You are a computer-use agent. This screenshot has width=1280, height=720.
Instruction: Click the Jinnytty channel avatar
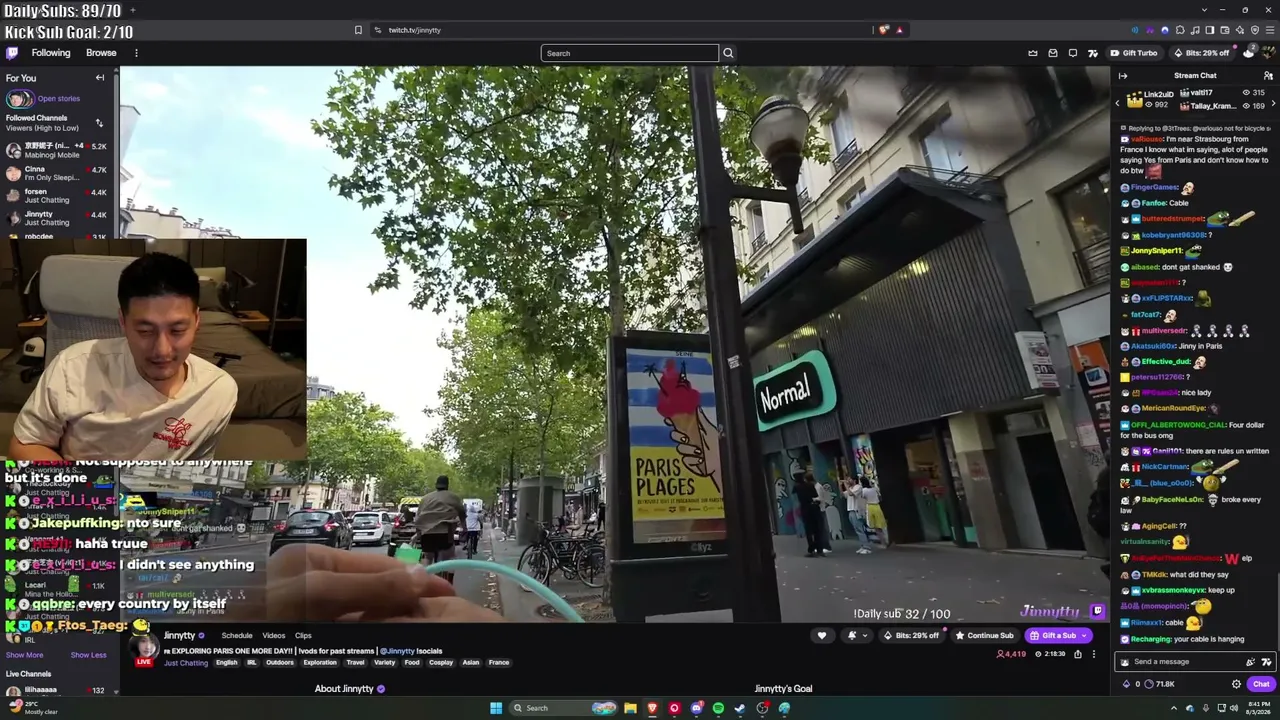144,646
